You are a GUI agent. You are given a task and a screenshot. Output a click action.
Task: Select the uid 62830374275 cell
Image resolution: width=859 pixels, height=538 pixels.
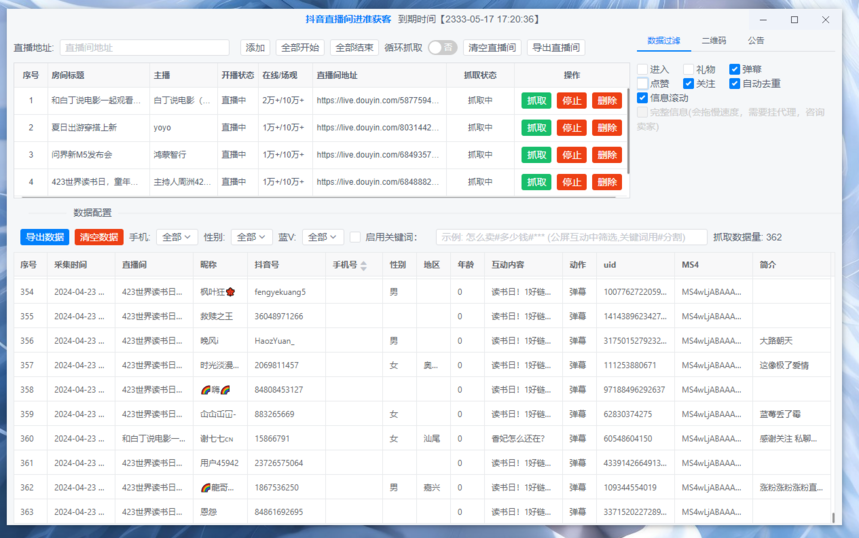coord(628,414)
